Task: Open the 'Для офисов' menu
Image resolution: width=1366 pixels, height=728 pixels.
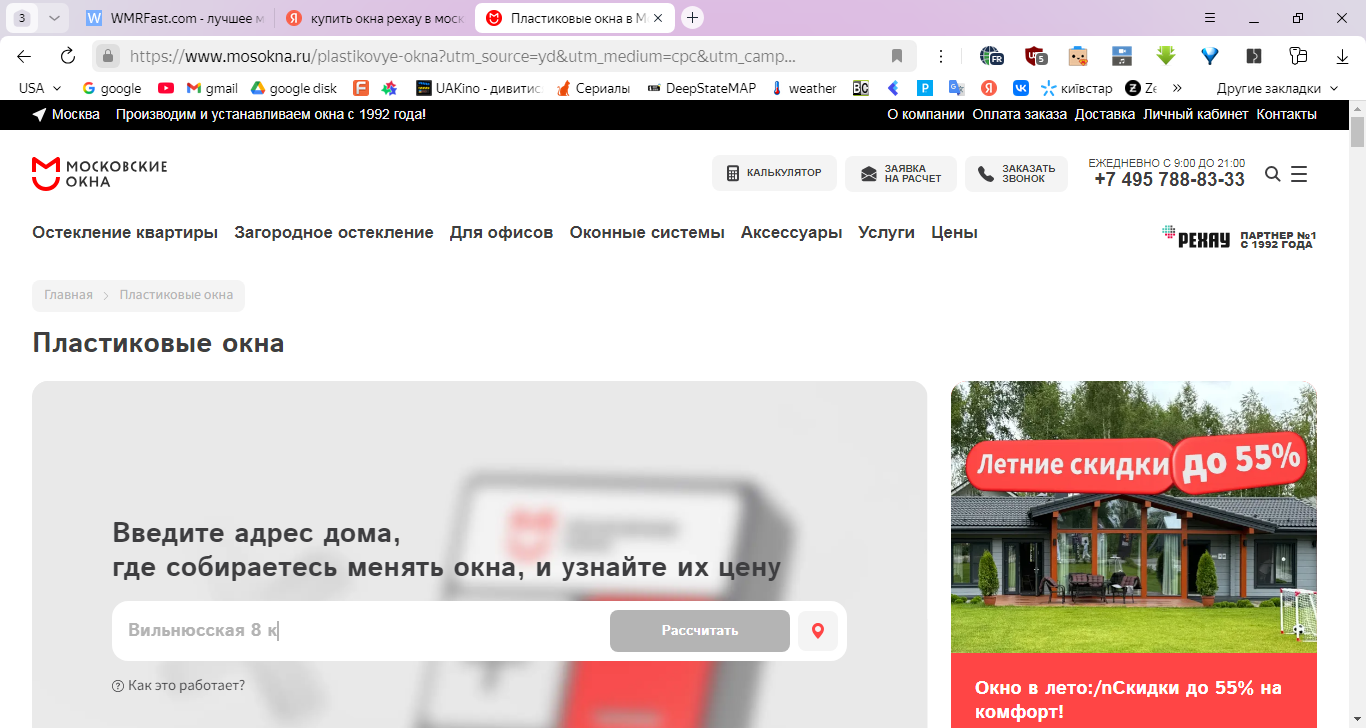Action: (501, 232)
